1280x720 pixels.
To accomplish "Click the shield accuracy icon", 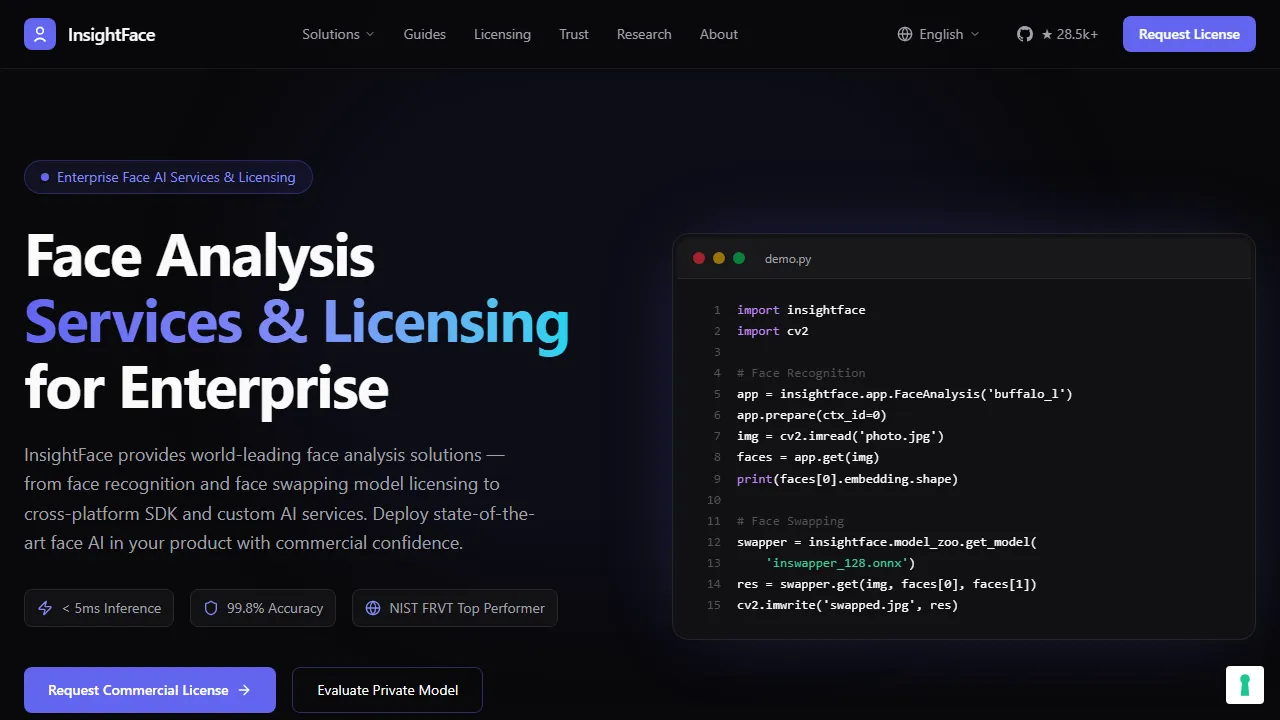I will (x=211, y=608).
